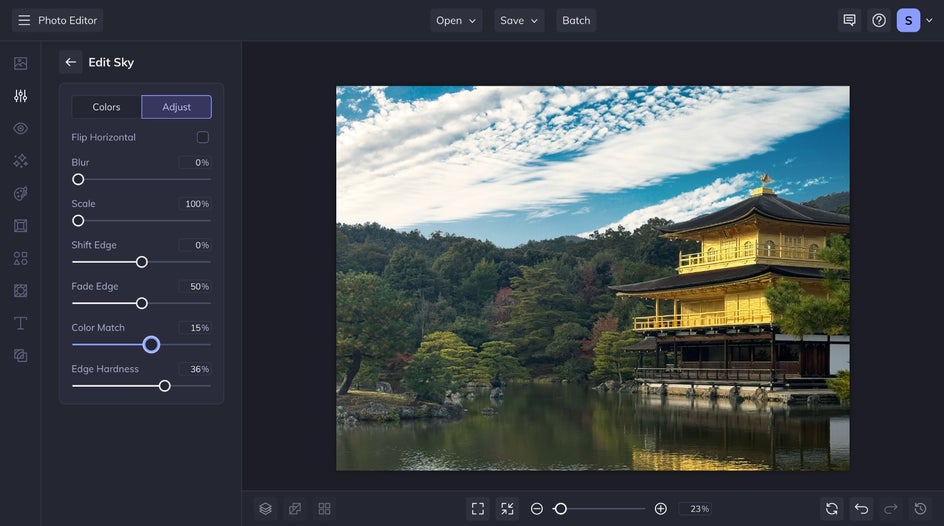Click the Edge Hardness 36% value field

pos(194,369)
